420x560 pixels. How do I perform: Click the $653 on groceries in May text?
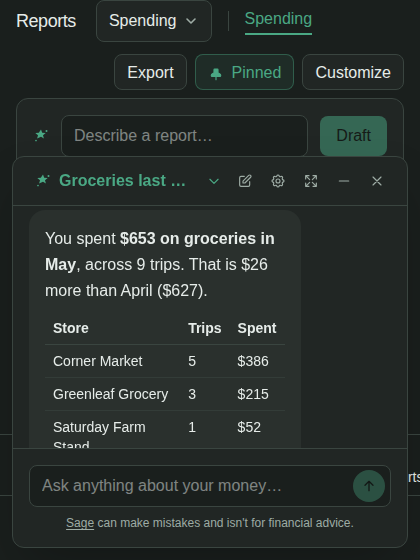click(160, 251)
